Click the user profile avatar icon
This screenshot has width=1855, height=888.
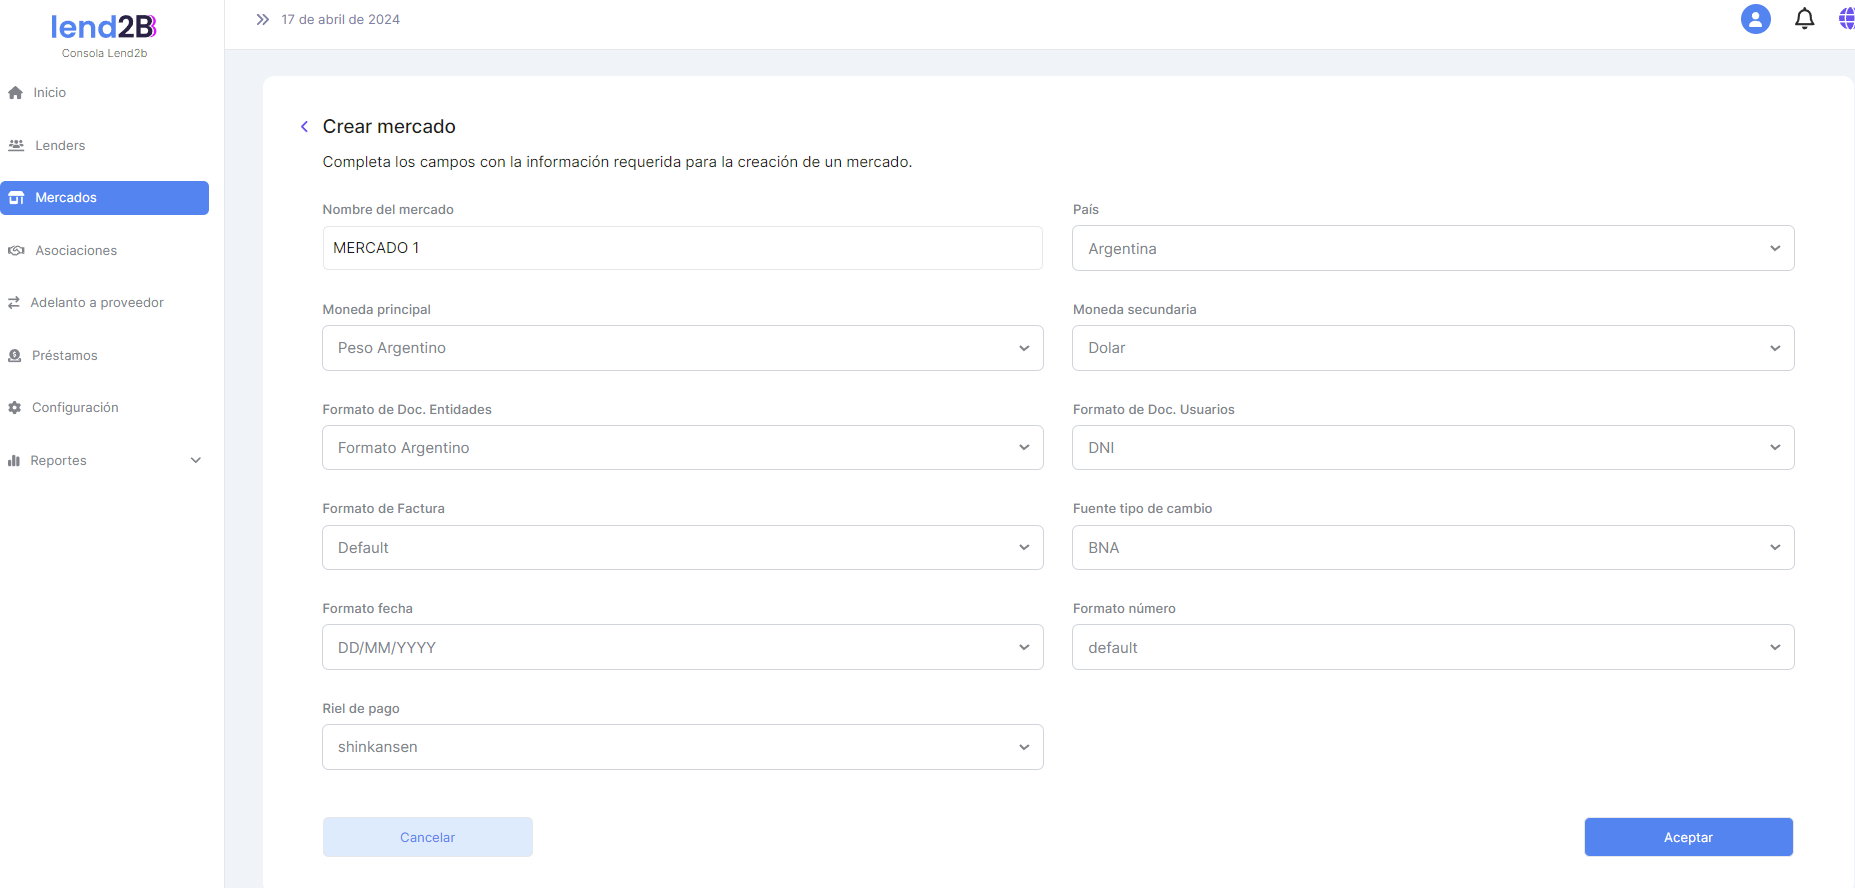coord(1755,19)
